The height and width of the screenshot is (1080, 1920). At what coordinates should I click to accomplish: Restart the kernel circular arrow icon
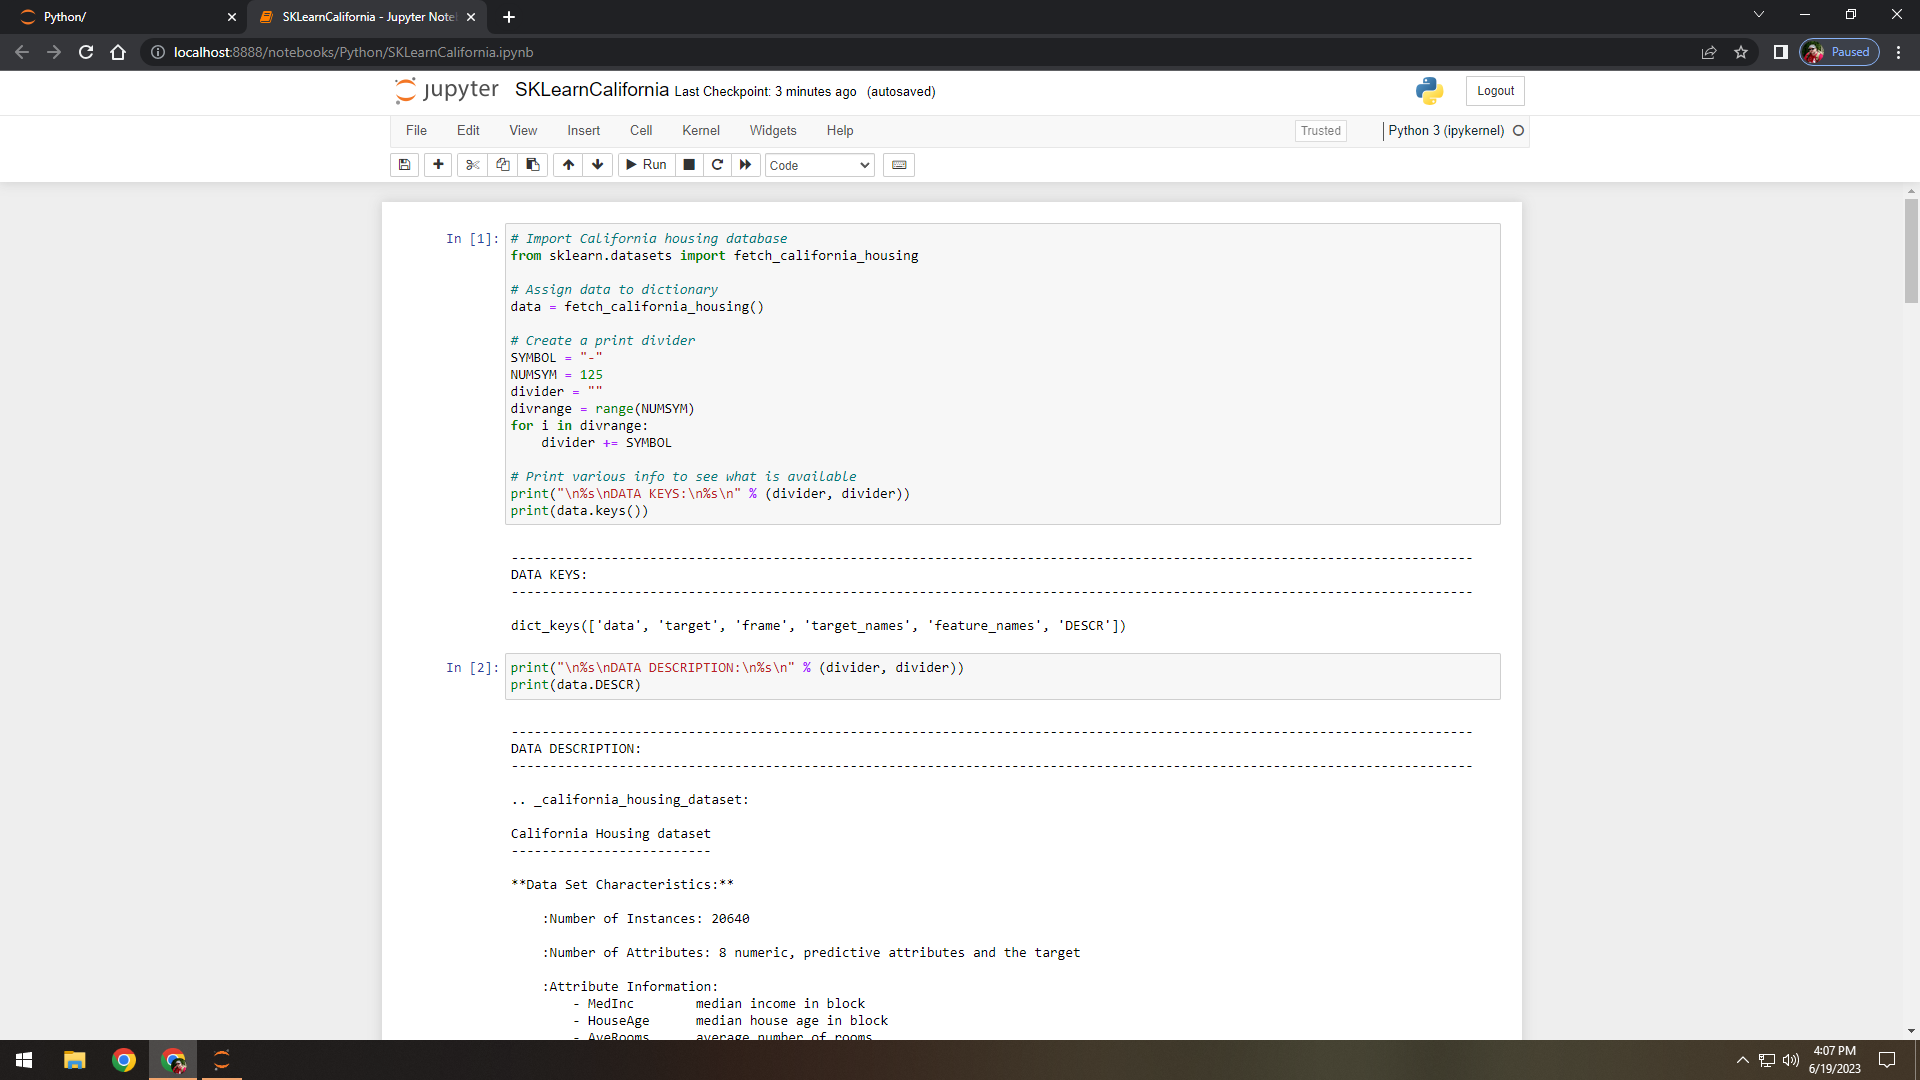717,165
